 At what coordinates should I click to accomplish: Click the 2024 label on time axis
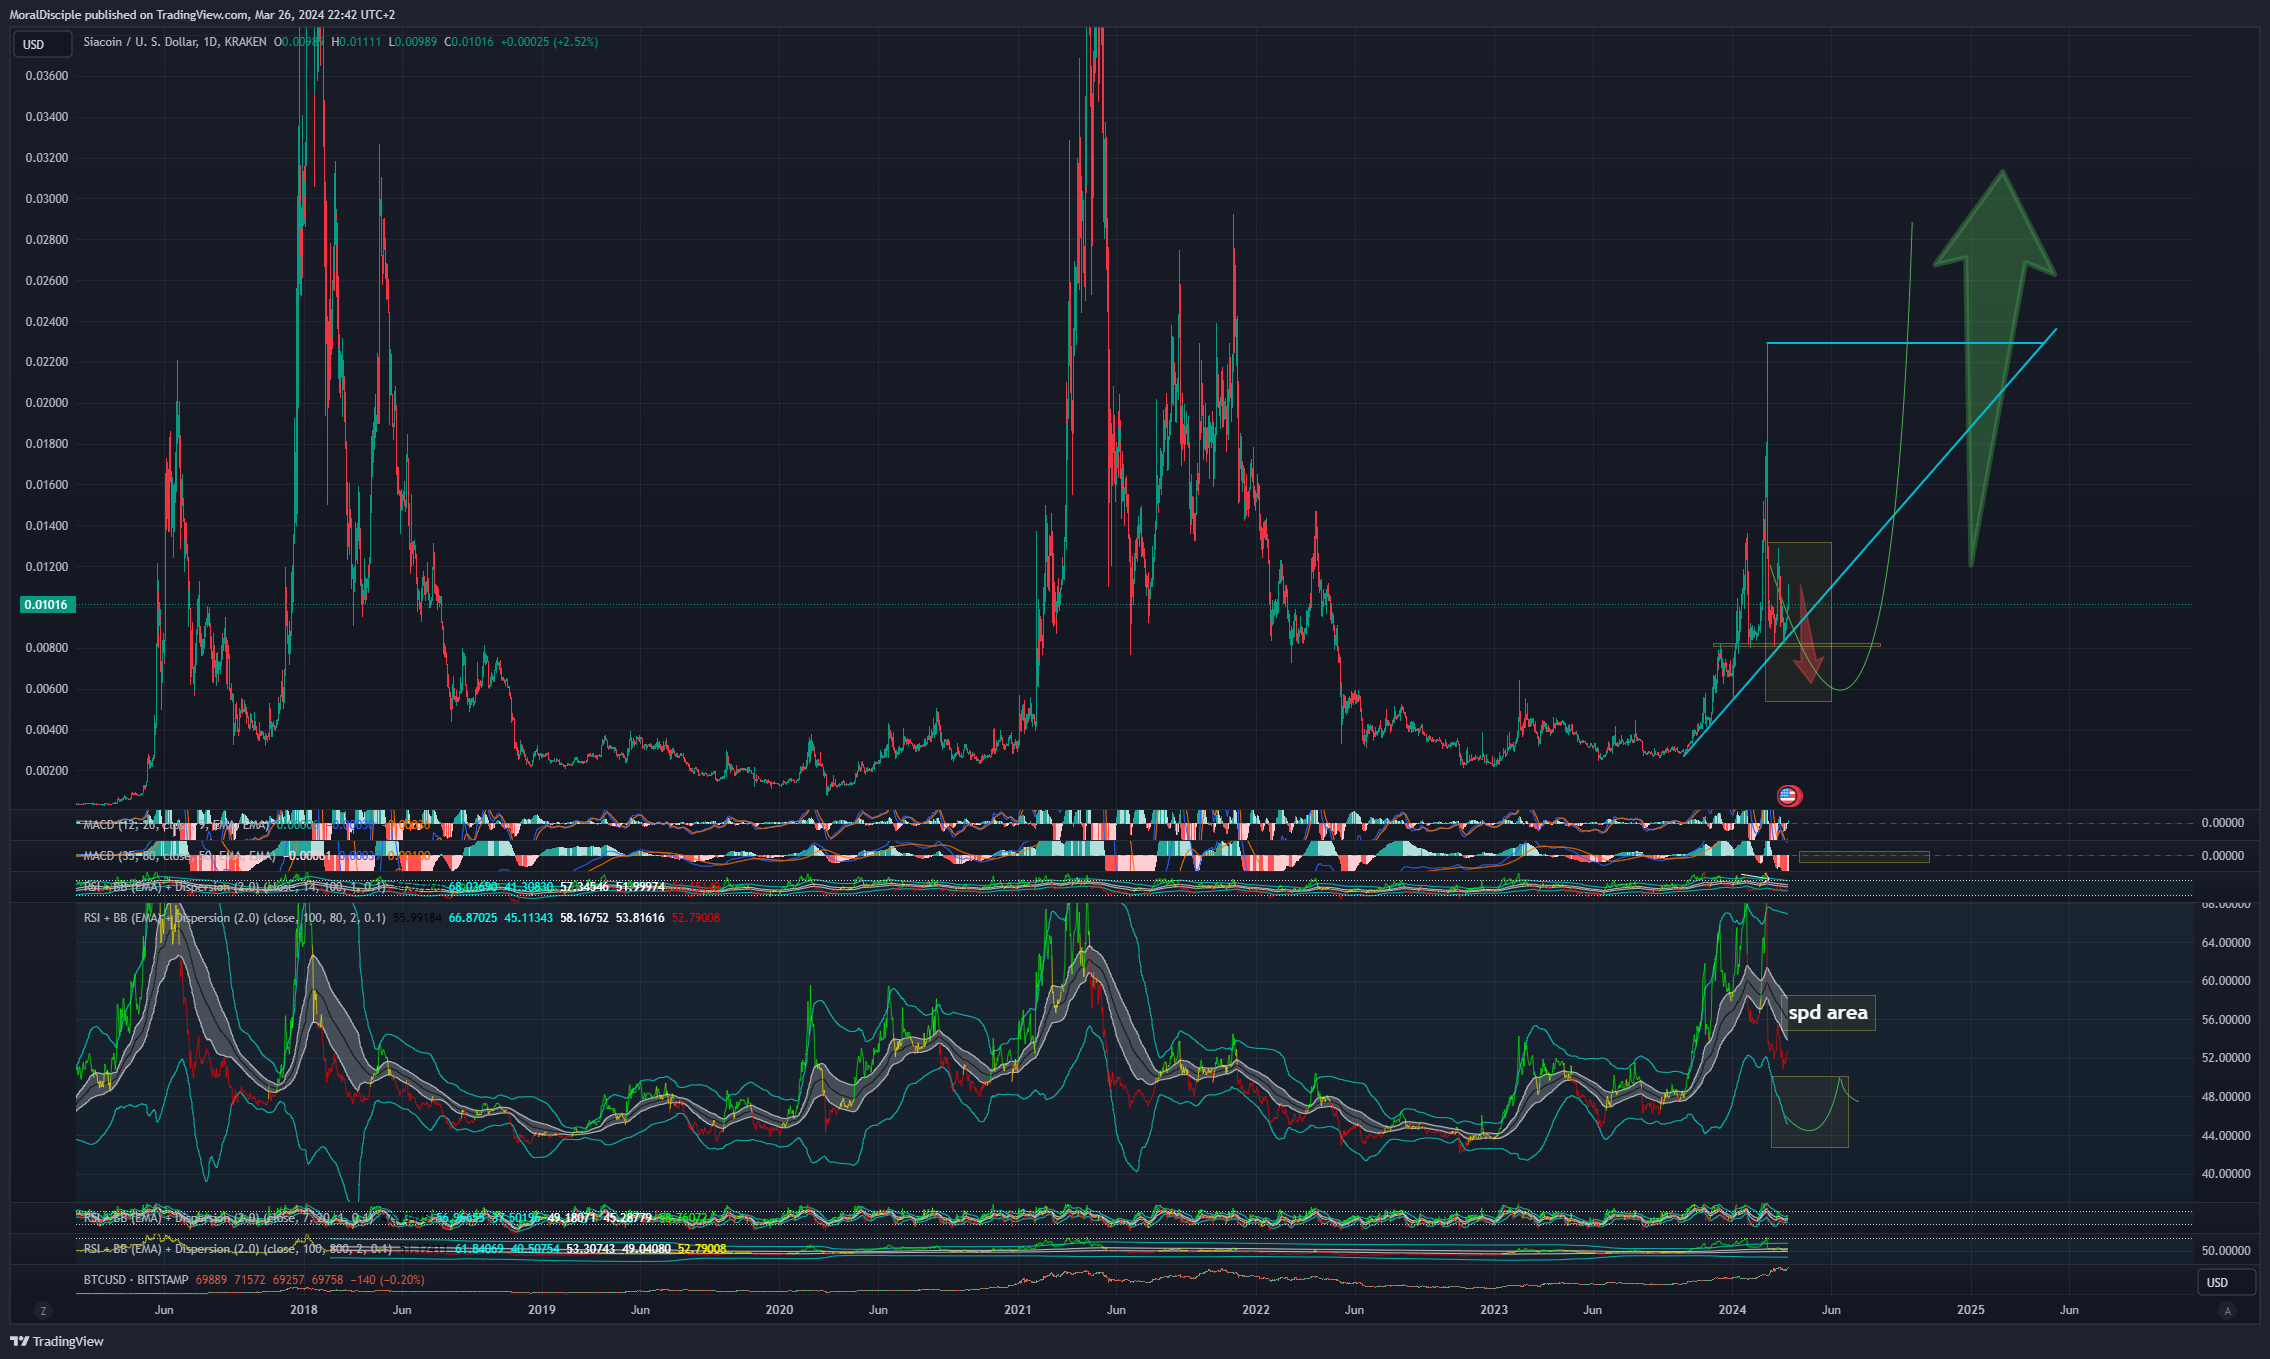1732,1310
